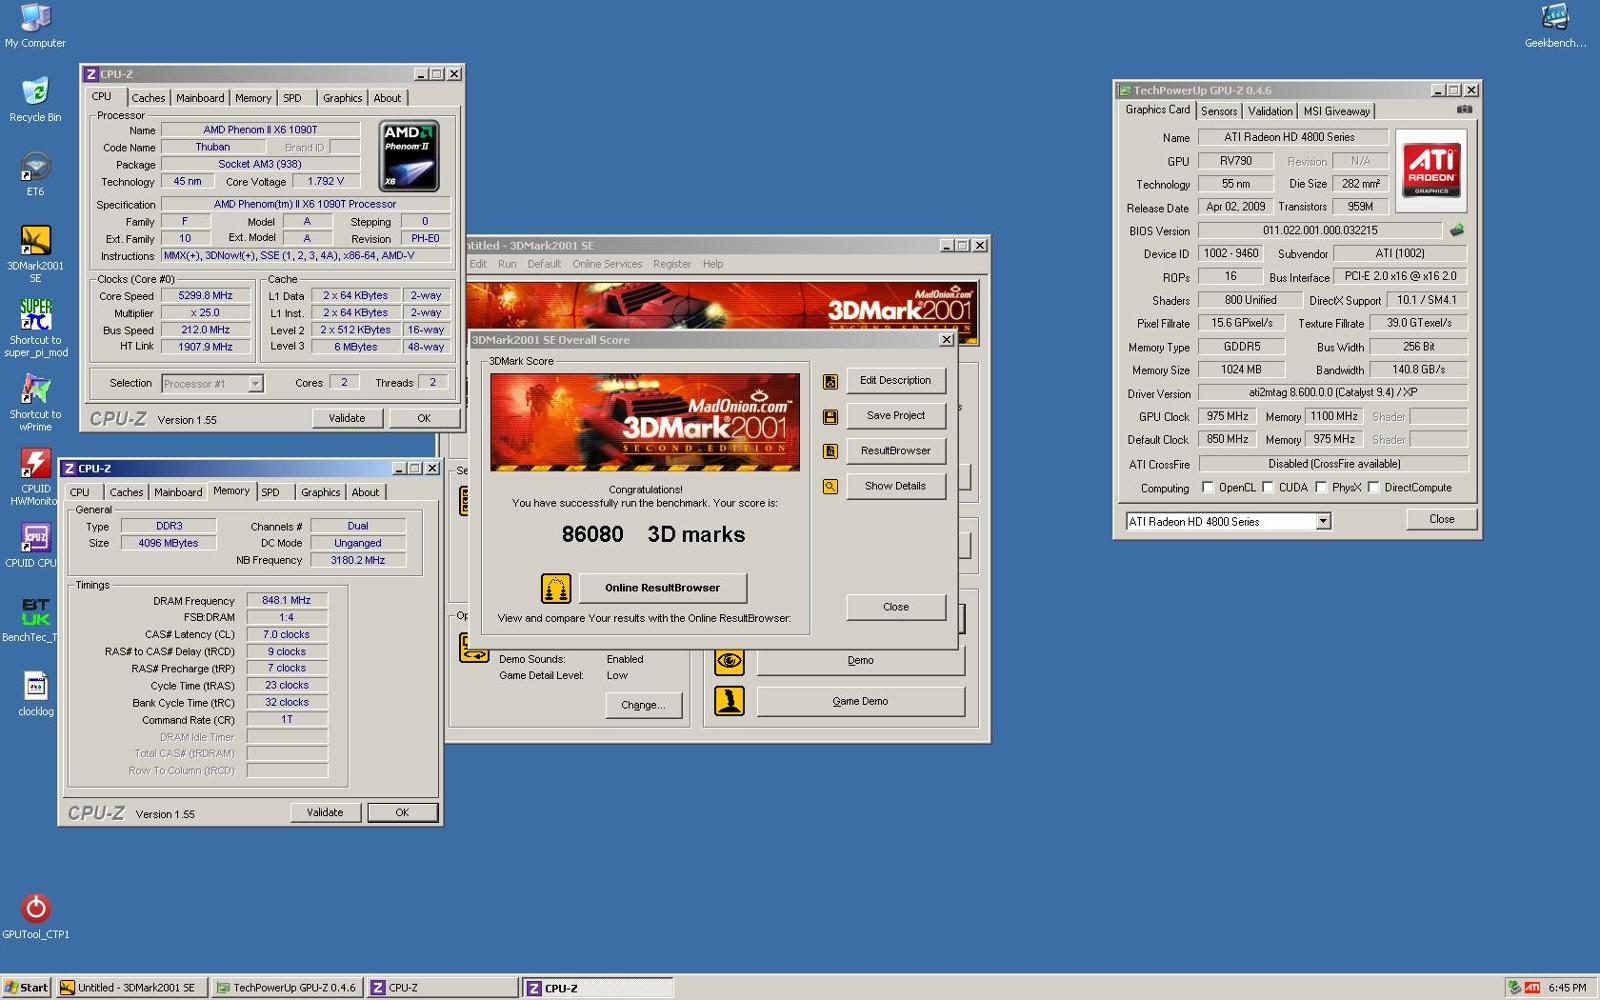Click the Change... button in 3DMark2001
Image resolution: width=1600 pixels, height=1000 pixels.
(x=643, y=705)
